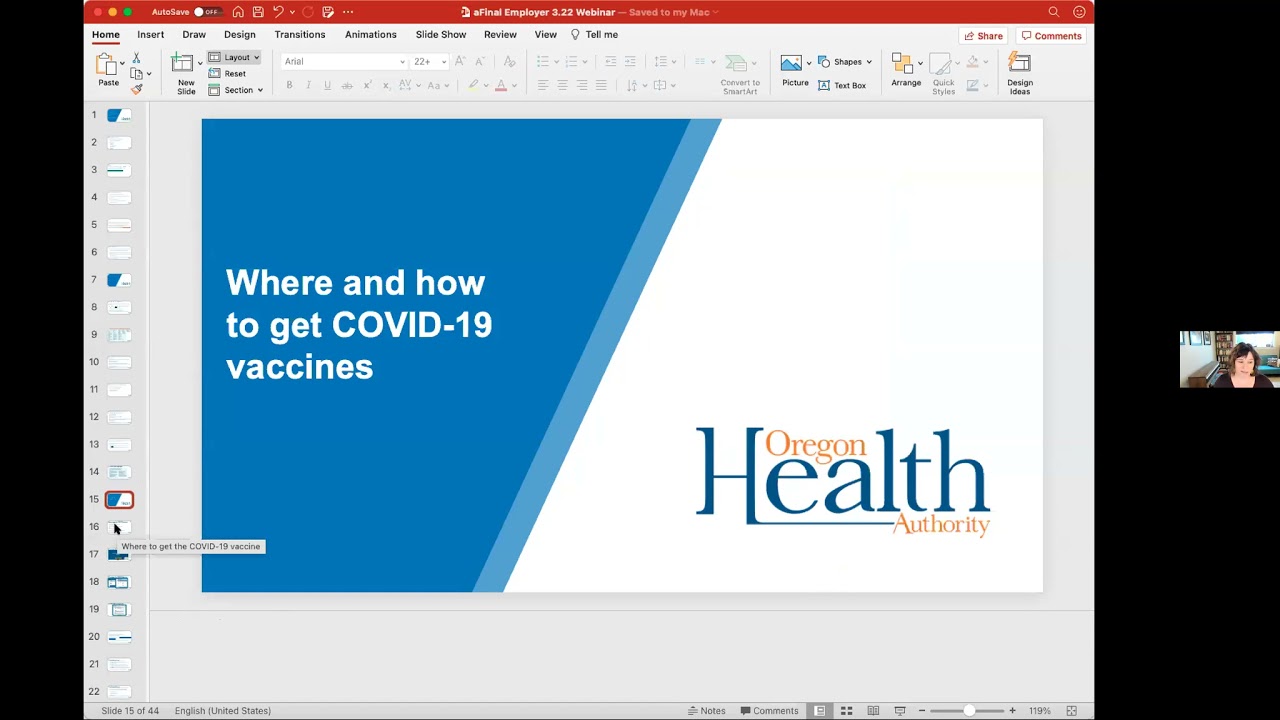The width and height of the screenshot is (1280, 720).
Task: Open Design Ideas pane
Action: pos(1020,75)
